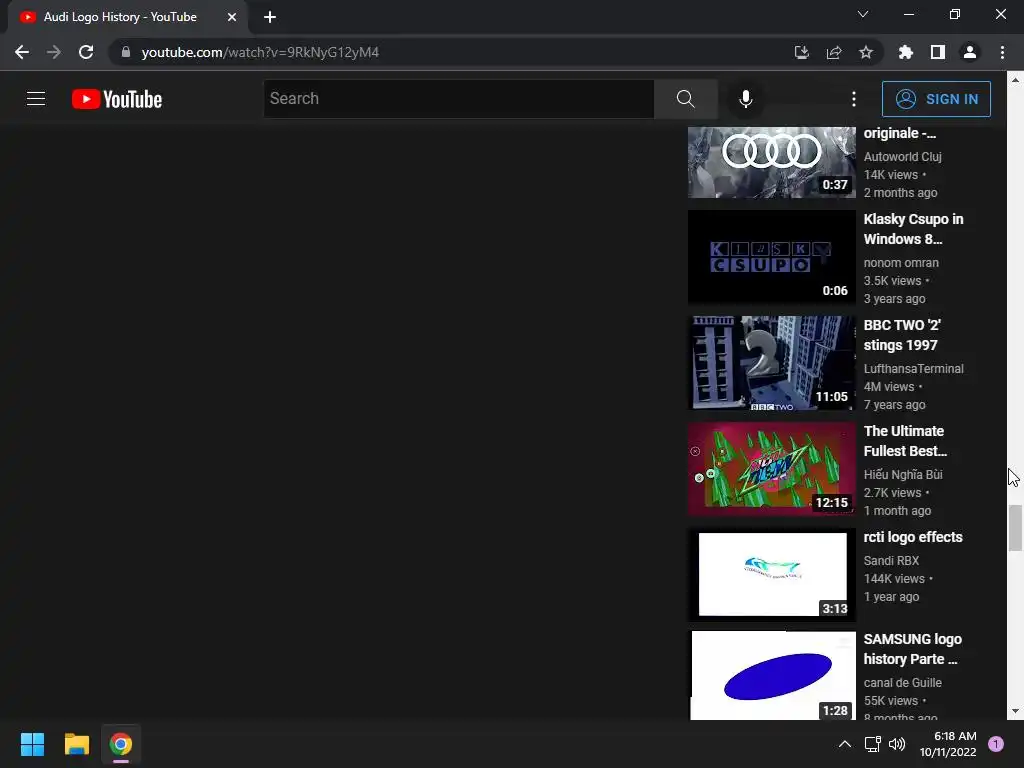
Task: Click title 'SAMSUNG logo history Parte ...'
Action: click(912, 649)
